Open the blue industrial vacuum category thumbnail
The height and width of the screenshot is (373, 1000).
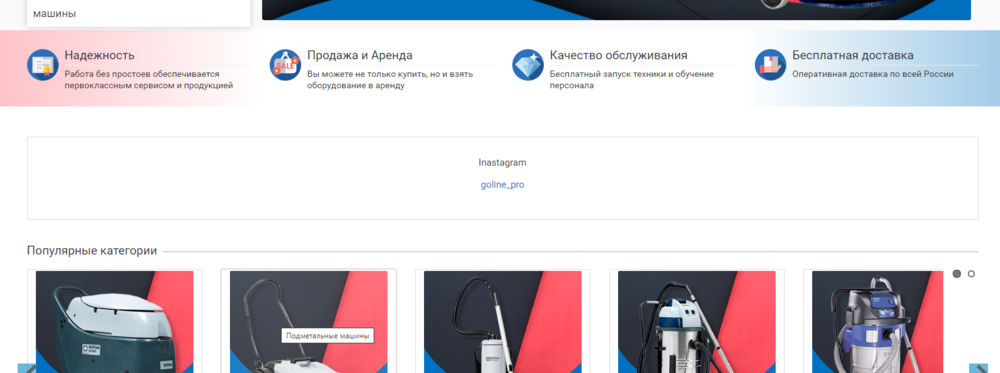877,322
